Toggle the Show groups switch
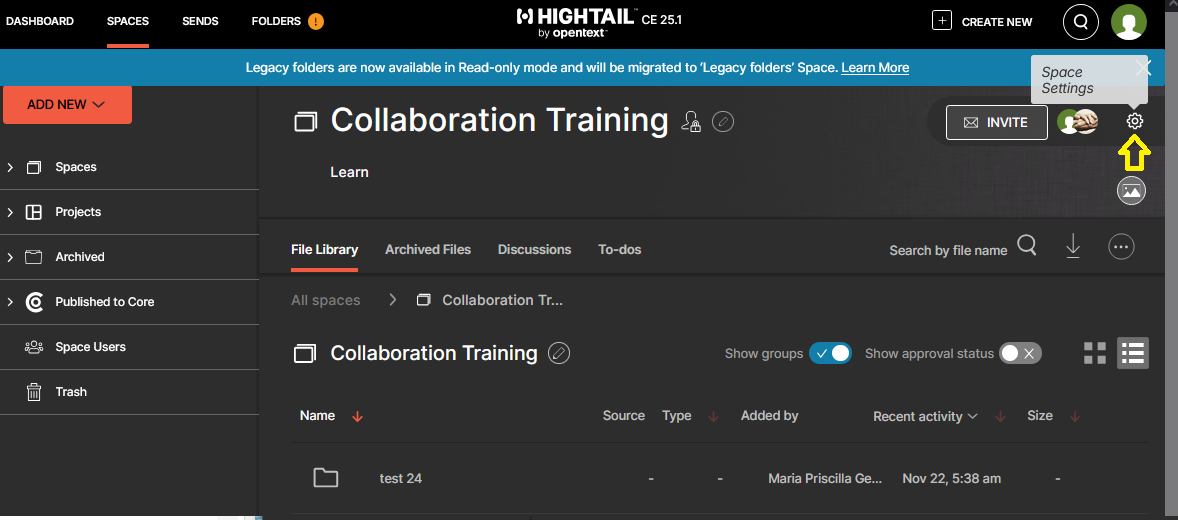 [830, 353]
